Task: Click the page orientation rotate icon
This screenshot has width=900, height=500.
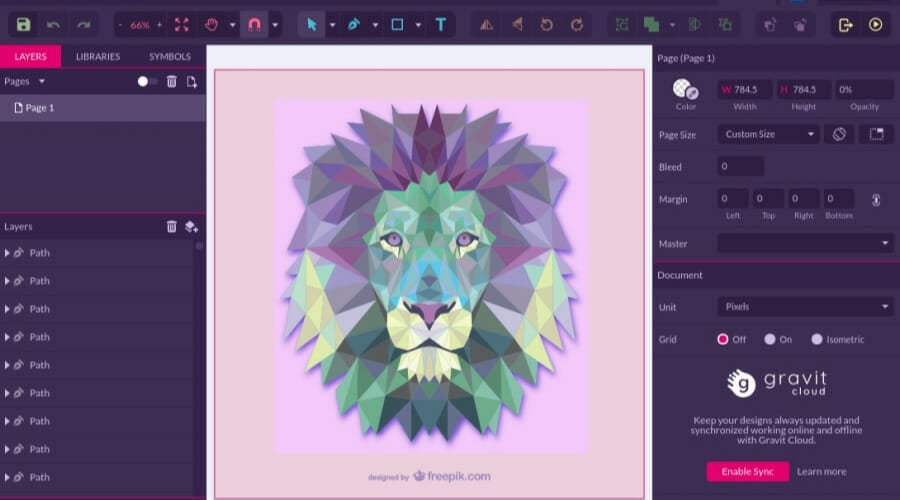Action: click(x=839, y=134)
